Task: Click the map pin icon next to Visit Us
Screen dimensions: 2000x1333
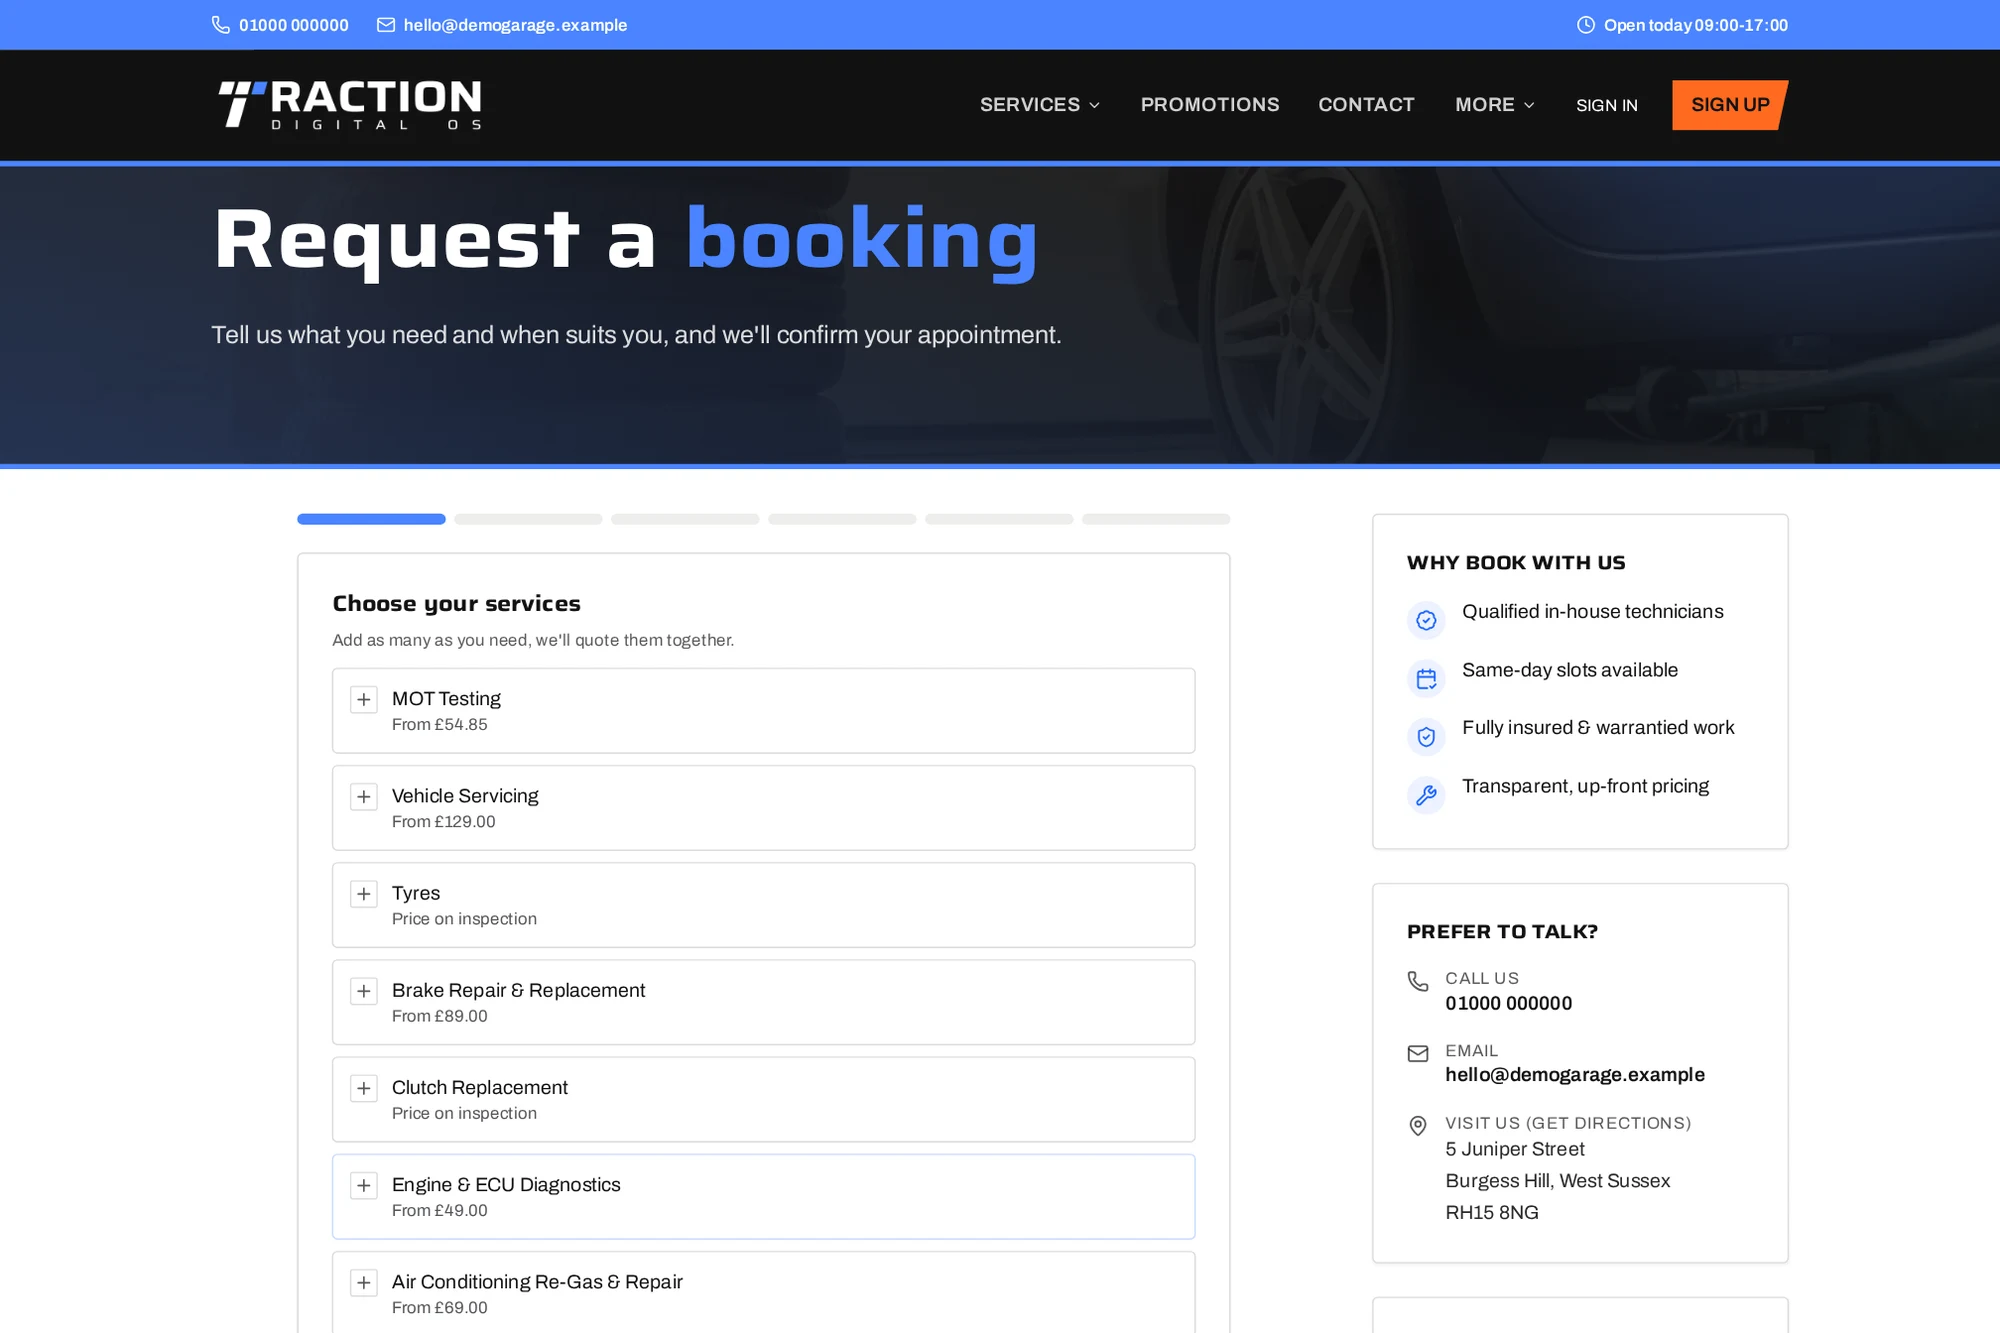Action: coord(1418,1126)
